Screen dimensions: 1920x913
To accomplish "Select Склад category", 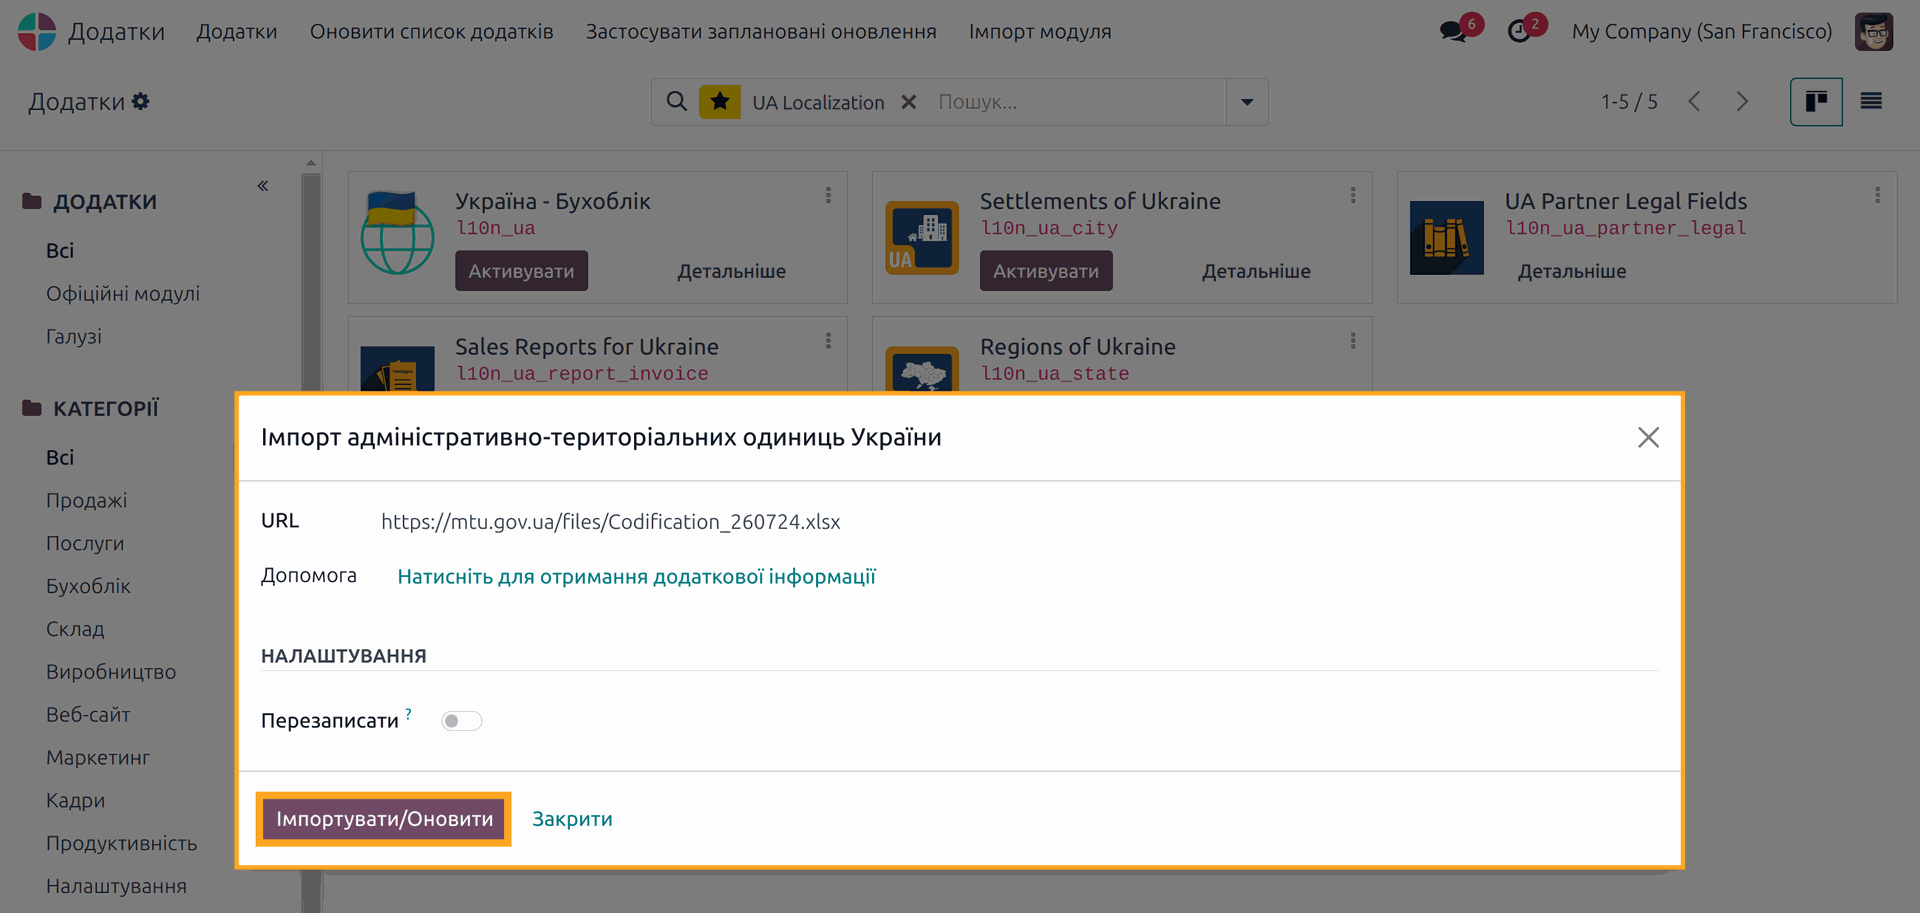I will coord(75,629).
